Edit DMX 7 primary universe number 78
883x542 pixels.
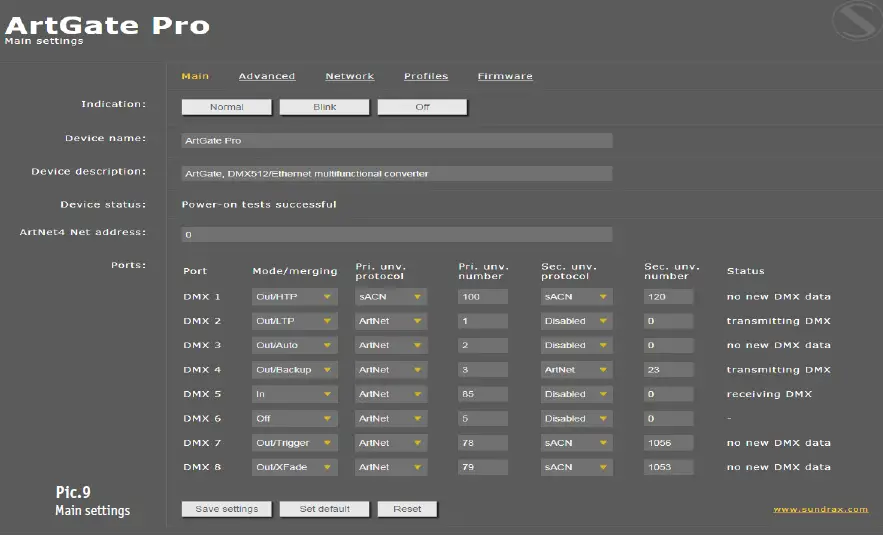click(x=483, y=443)
